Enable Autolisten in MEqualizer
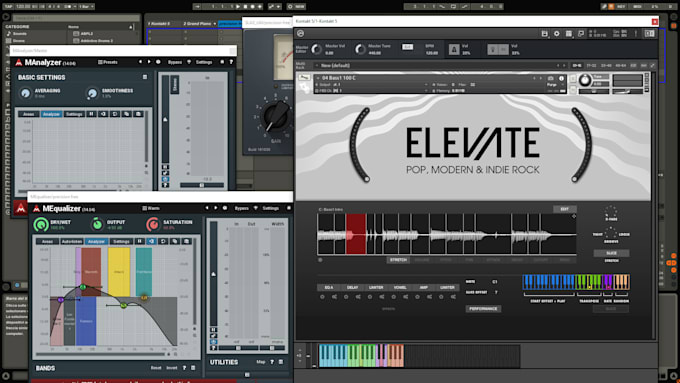 pyautogui.click(x=72, y=241)
